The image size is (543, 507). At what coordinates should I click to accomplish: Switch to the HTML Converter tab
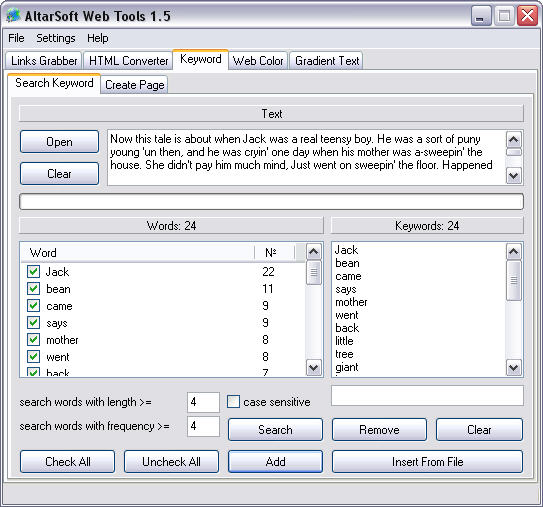coord(128,61)
